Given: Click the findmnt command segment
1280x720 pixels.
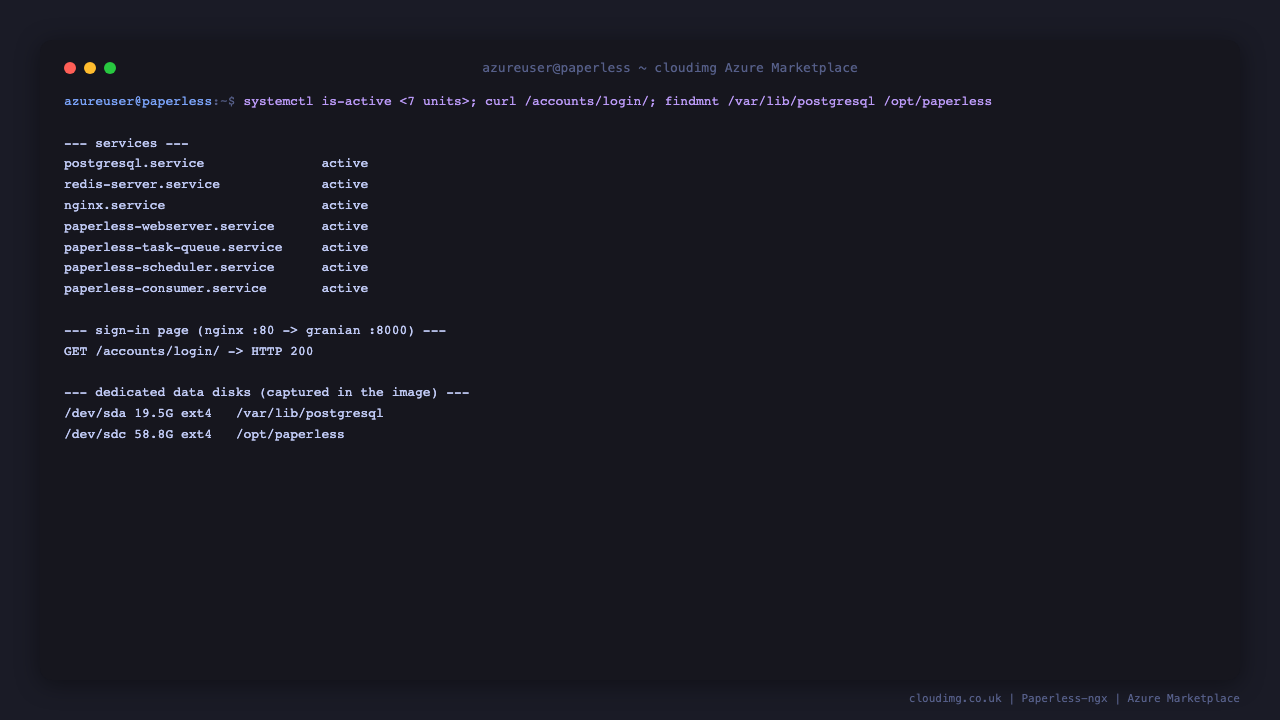Looking at the screenshot, I should (828, 101).
